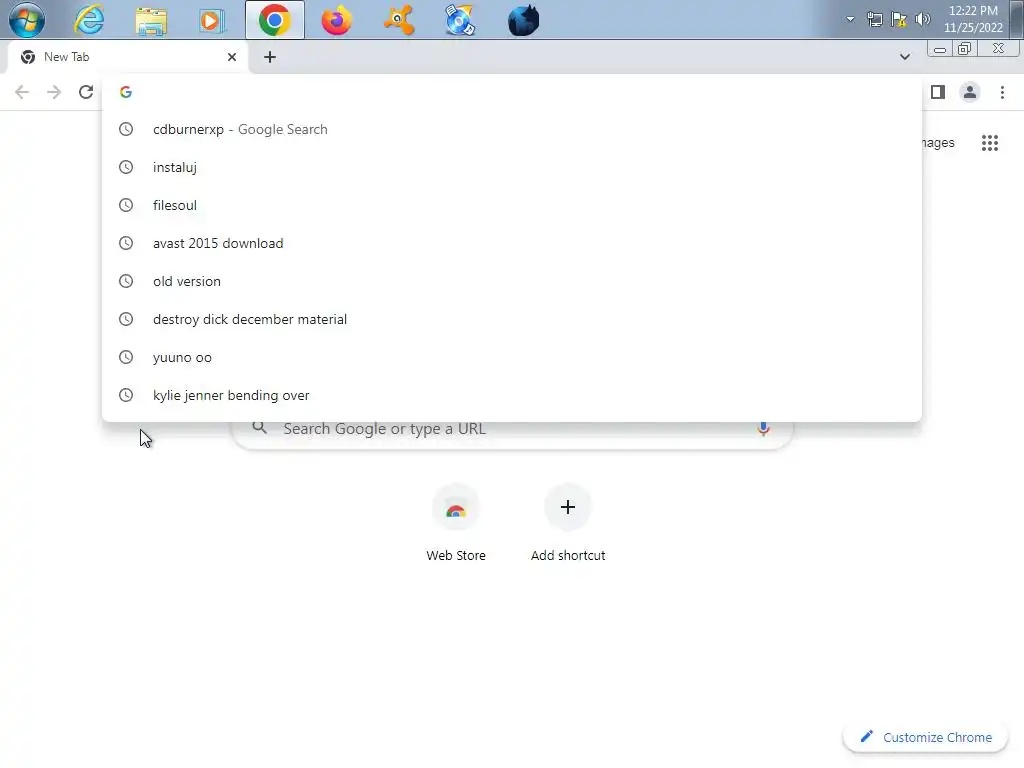1024x768 pixels.
Task: Toggle the Chrome side panel
Action: pos(938,92)
